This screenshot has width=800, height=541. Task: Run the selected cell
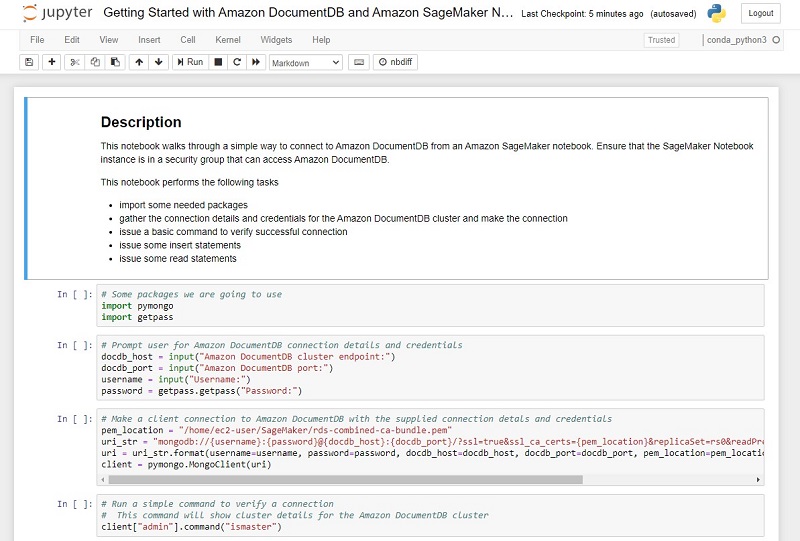tap(190, 62)
